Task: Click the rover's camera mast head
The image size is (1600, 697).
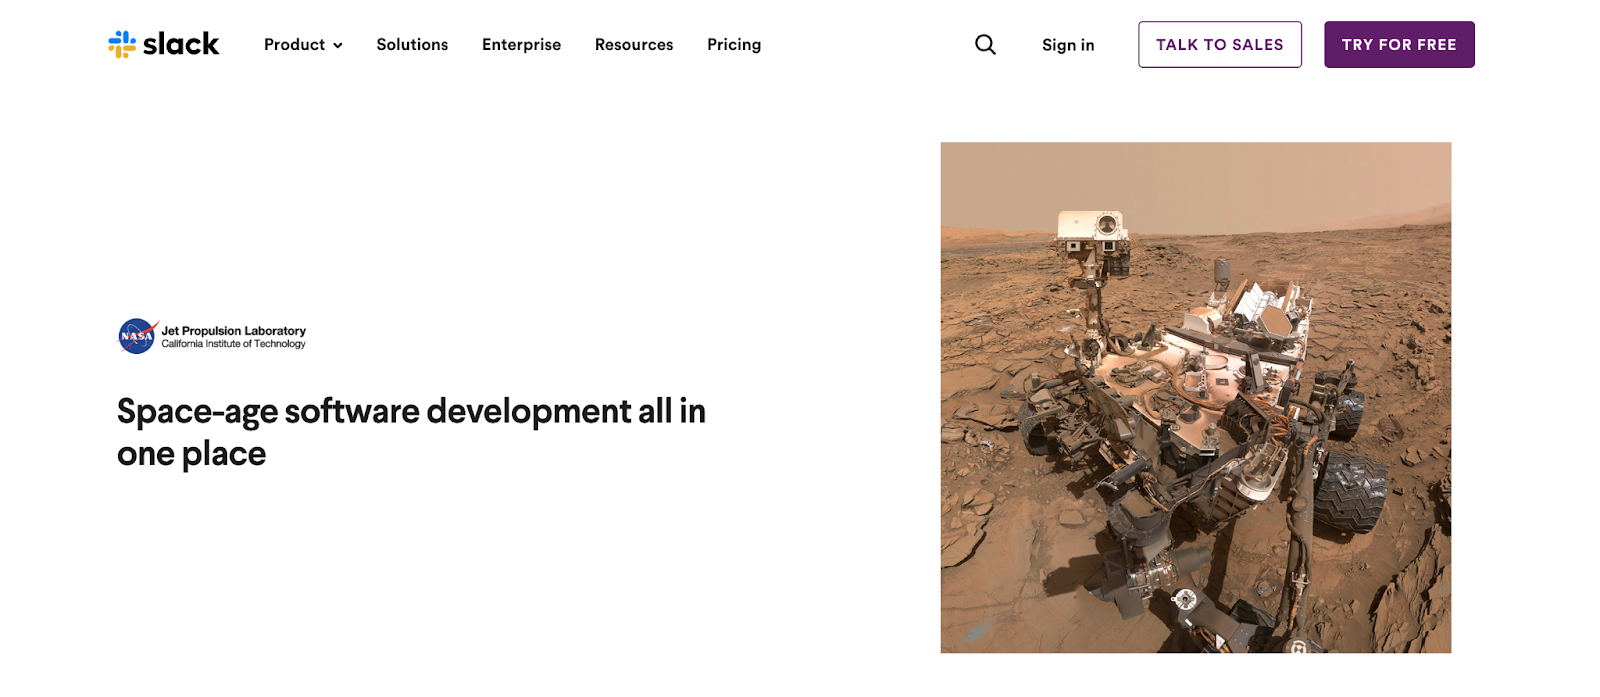Action: tap(1092, 229)
